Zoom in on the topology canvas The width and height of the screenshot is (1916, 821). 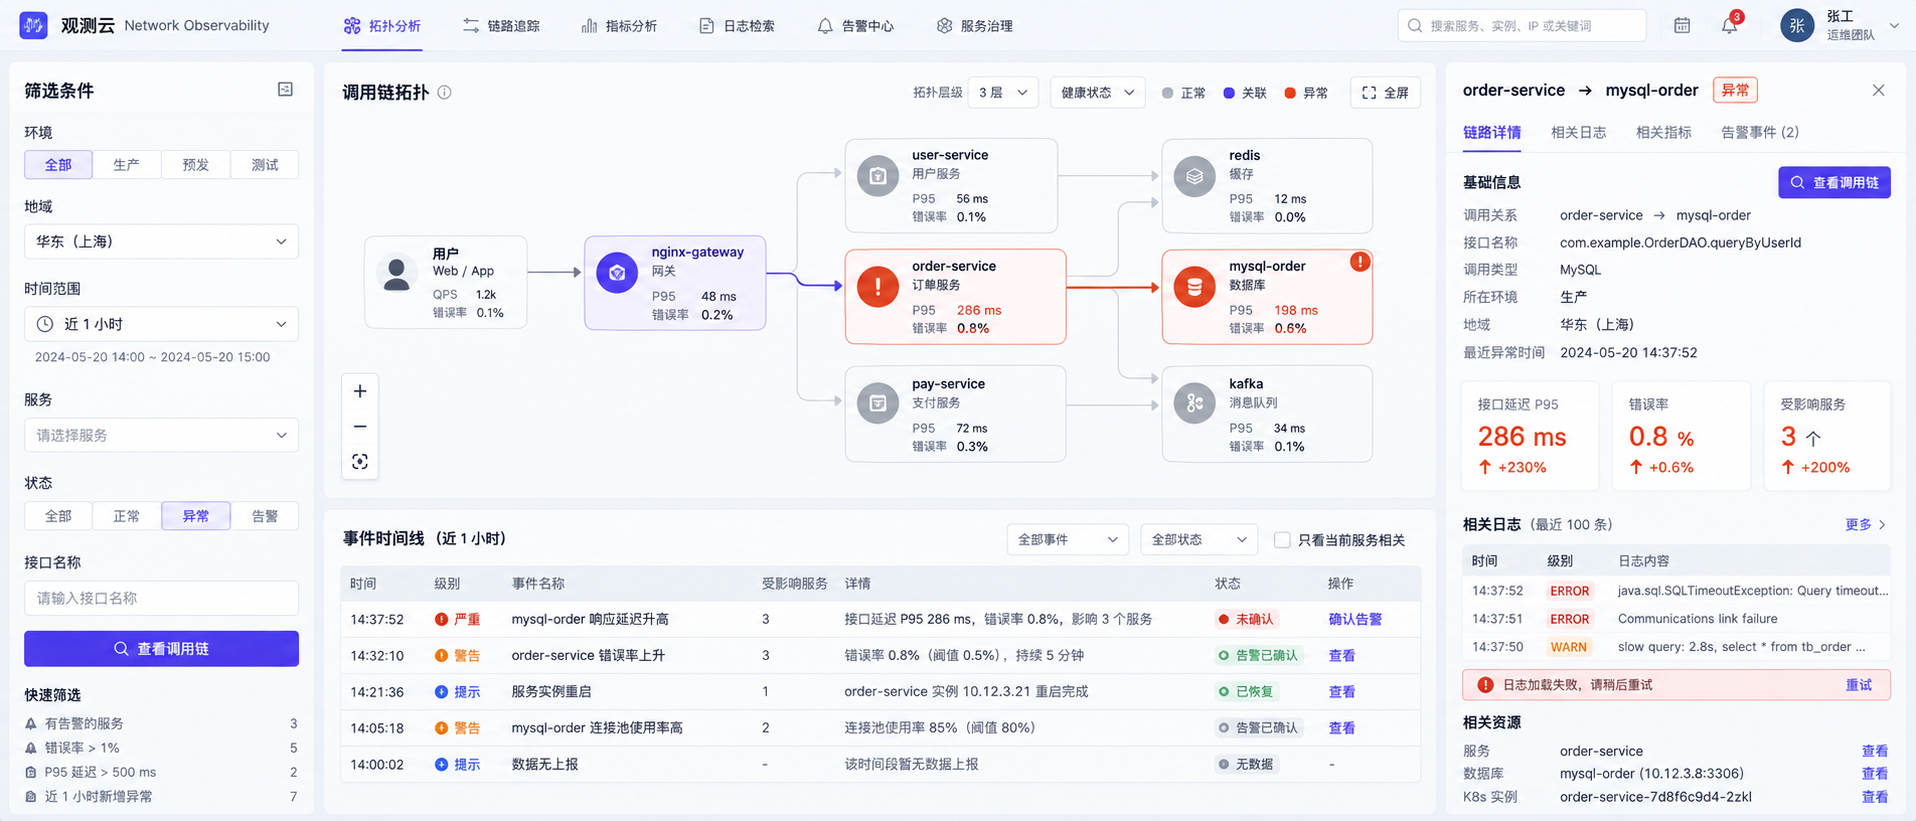click(360, 391)
